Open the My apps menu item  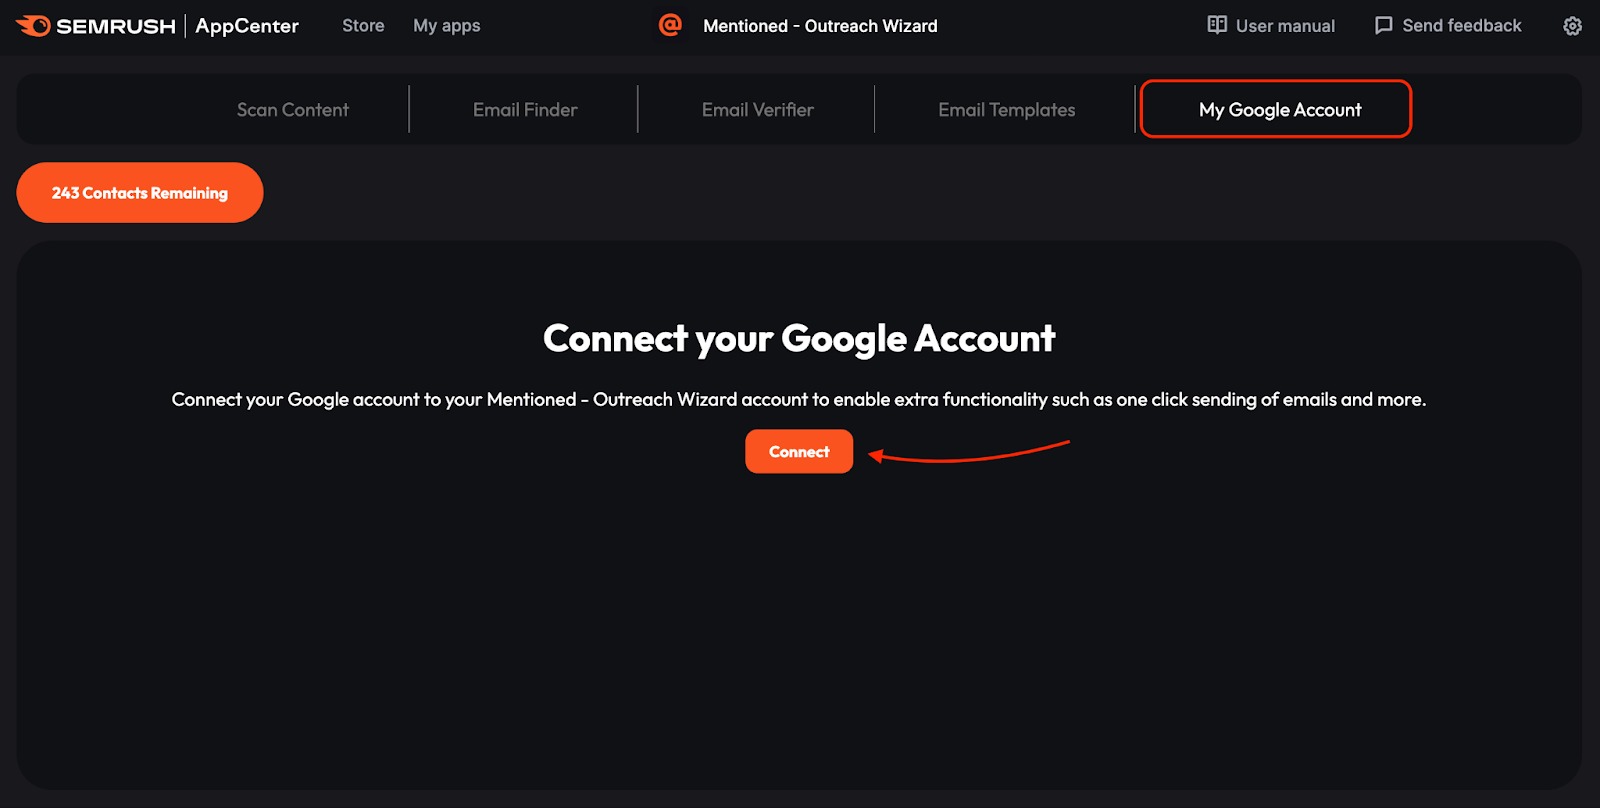pyautogui.click(x=446, y=25)
